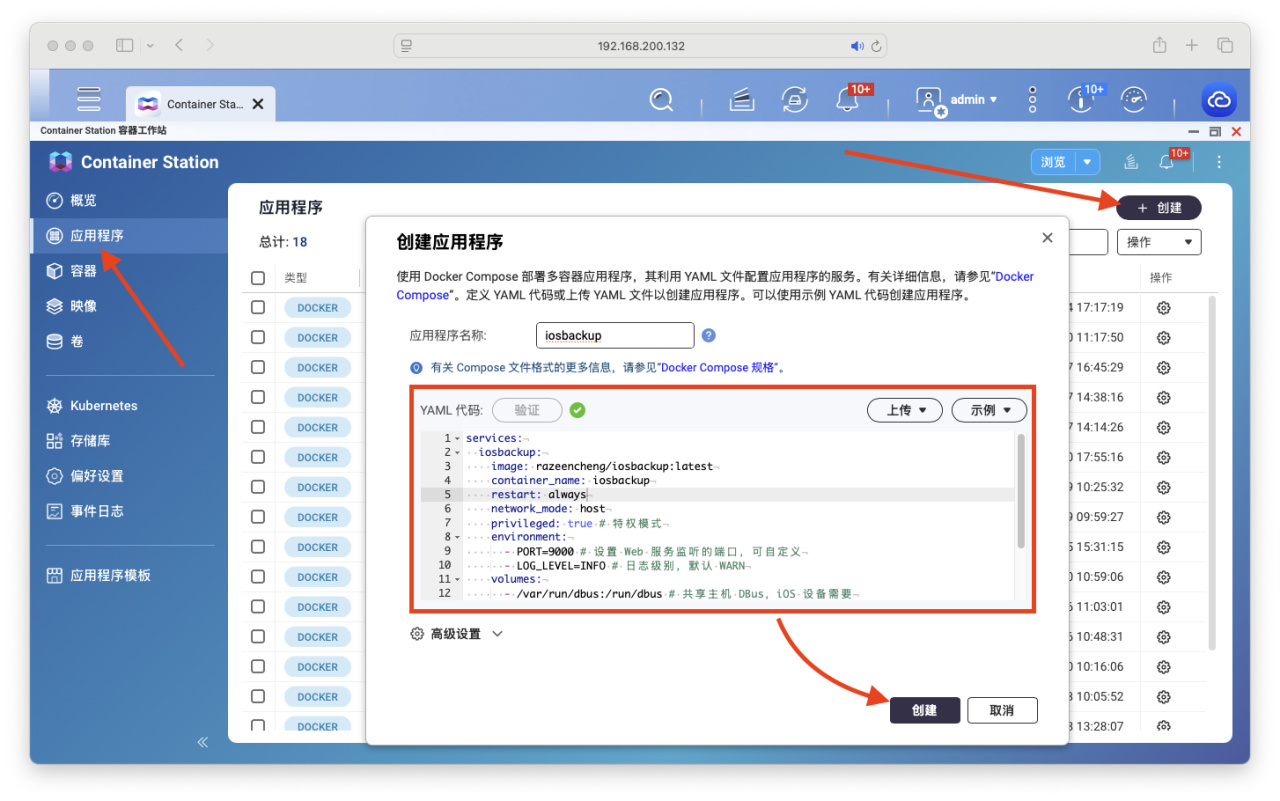Open gear actions for row ending 14:14:26
This screenshot has height=801, width=1280.
[x=1163, y=427]
